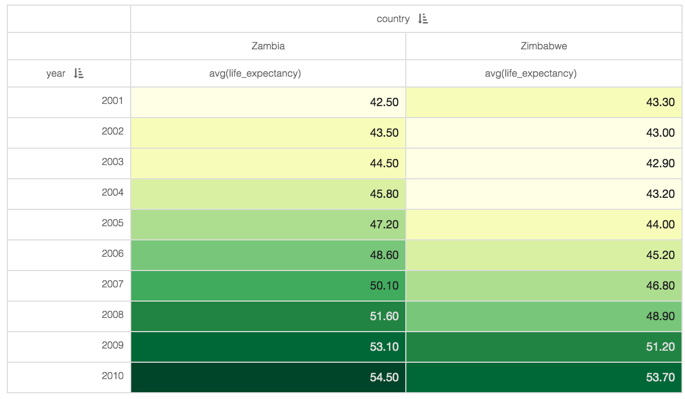Click the Zimbabwe 2006 cell showing 45.20
The width and height of the screenshot is (685, 399).
click(543, 255)
